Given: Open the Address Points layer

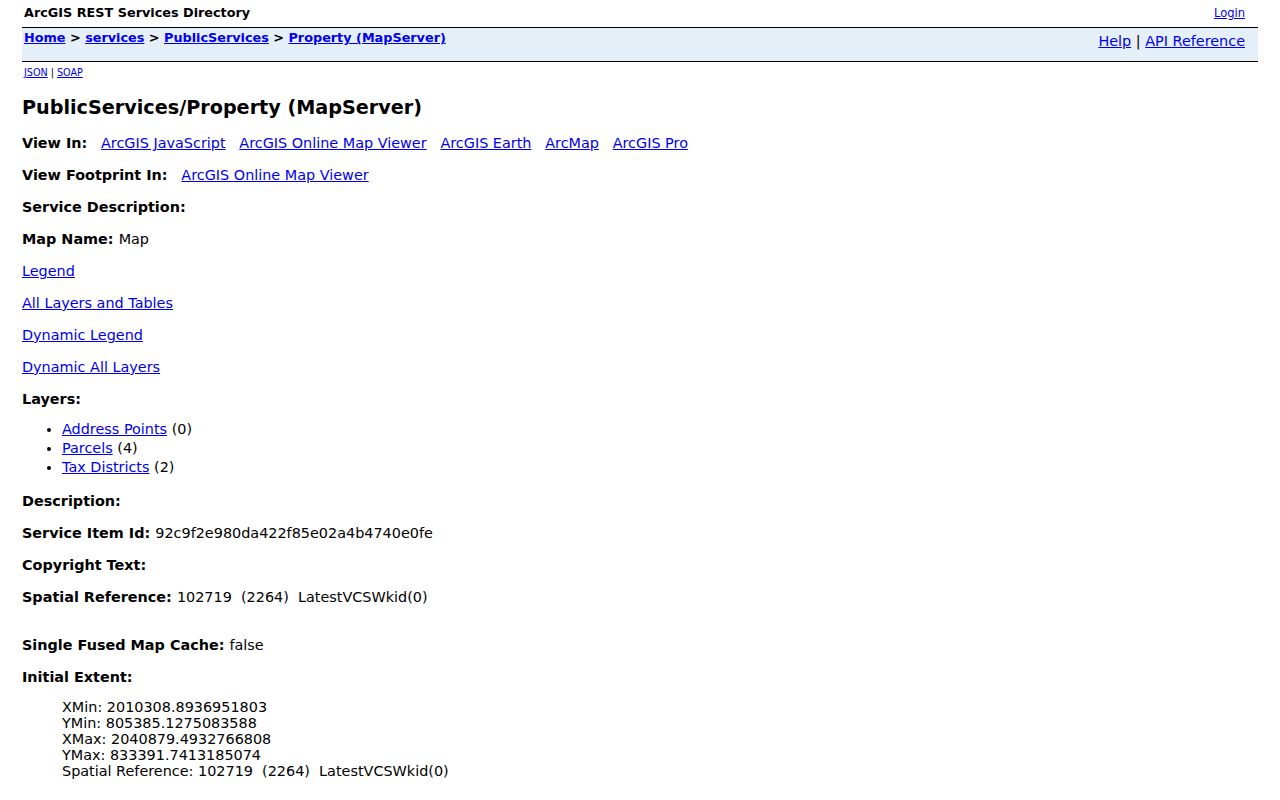Looking at the screenshot, I should (x=114, y=429).
